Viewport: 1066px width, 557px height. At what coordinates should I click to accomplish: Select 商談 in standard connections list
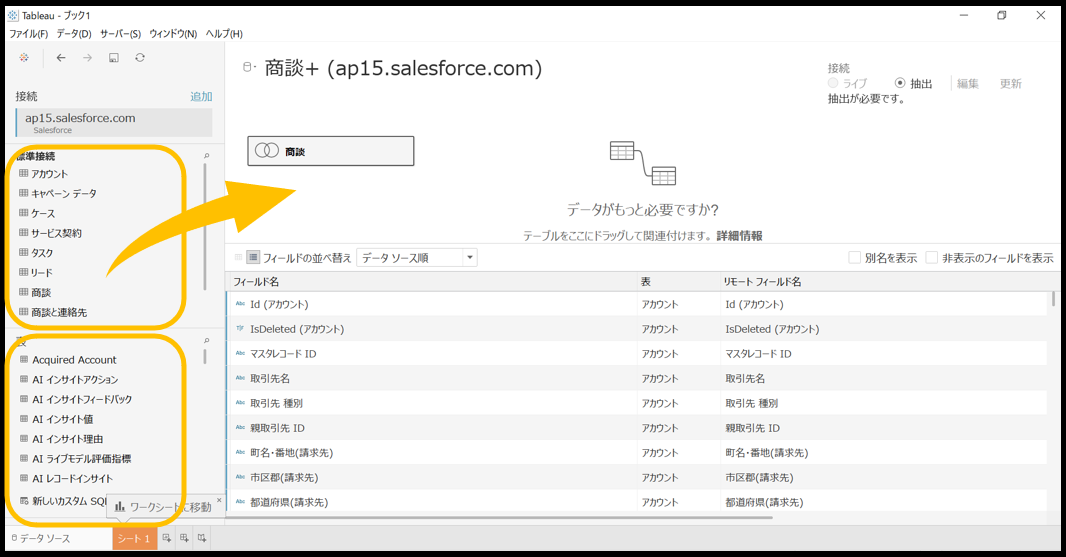click(x=41, y=292)
